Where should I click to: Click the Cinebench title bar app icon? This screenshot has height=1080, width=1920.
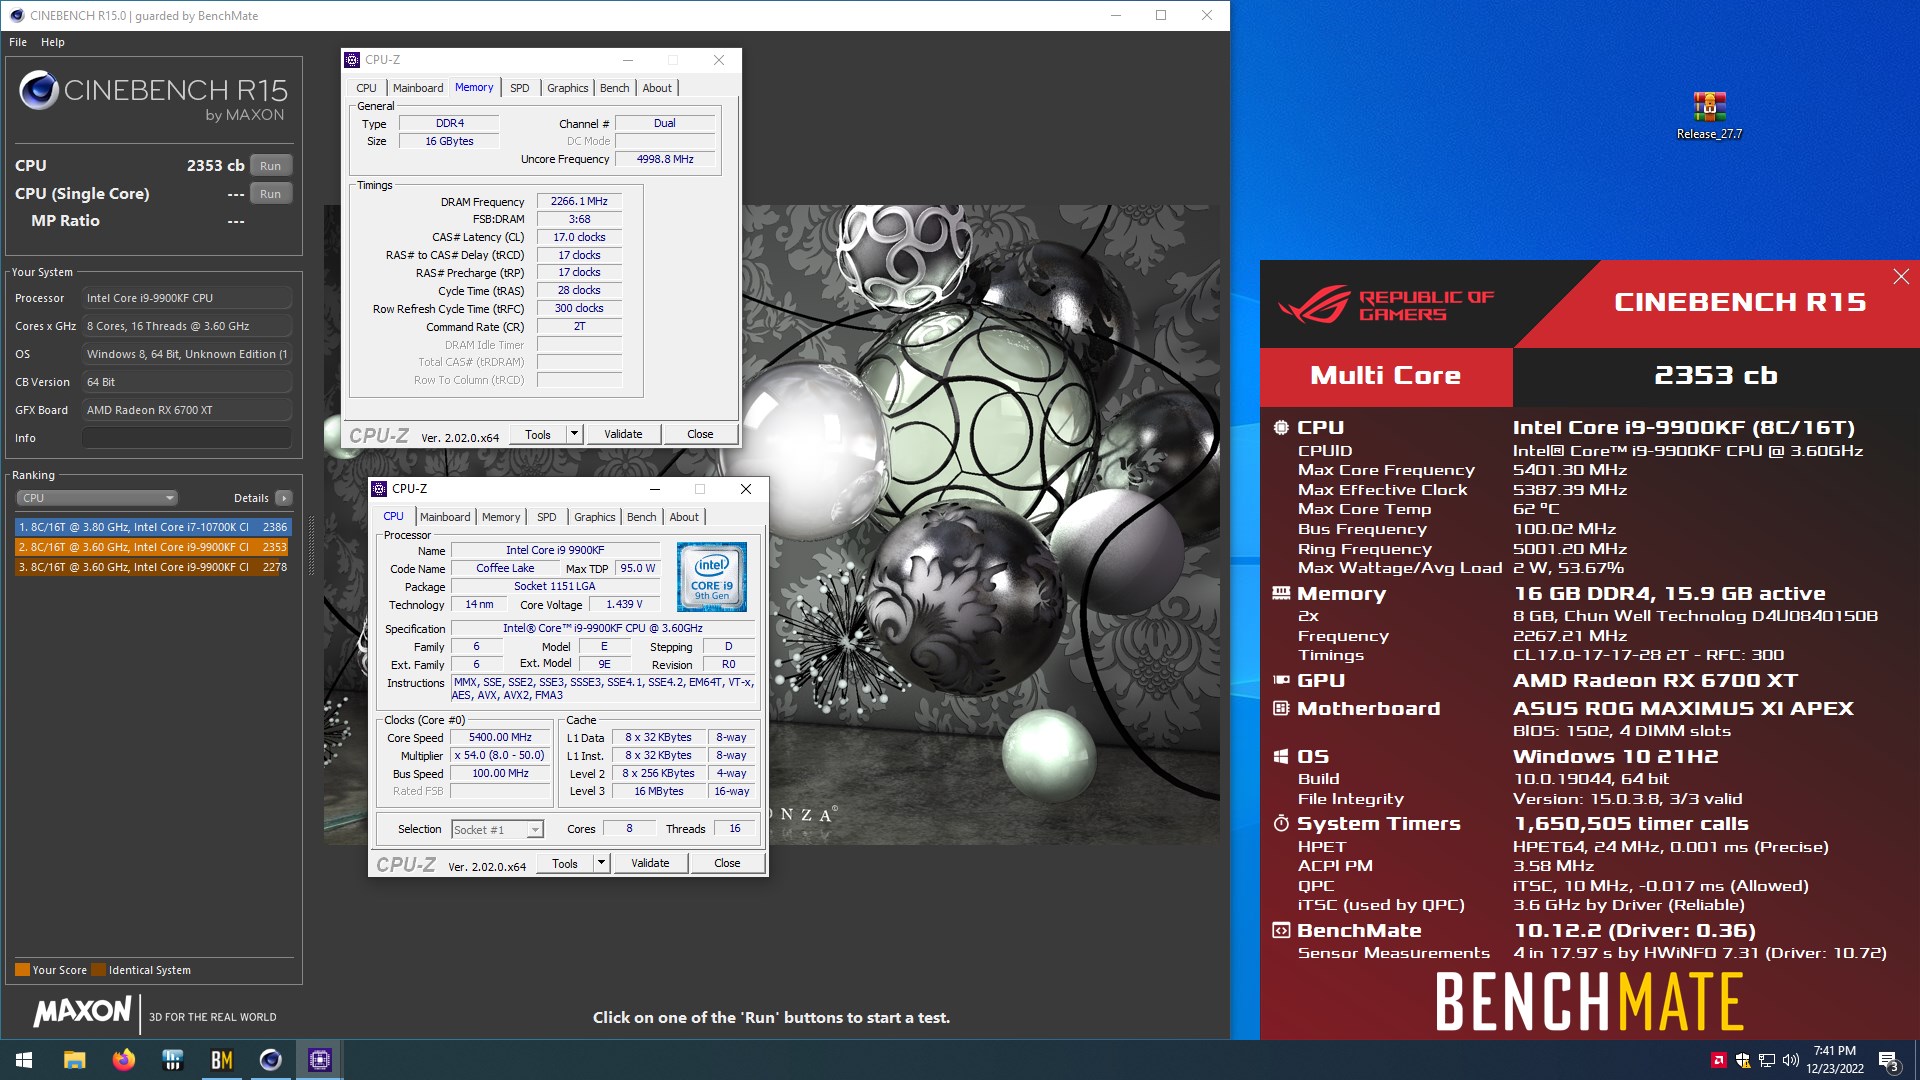(16, 15)
